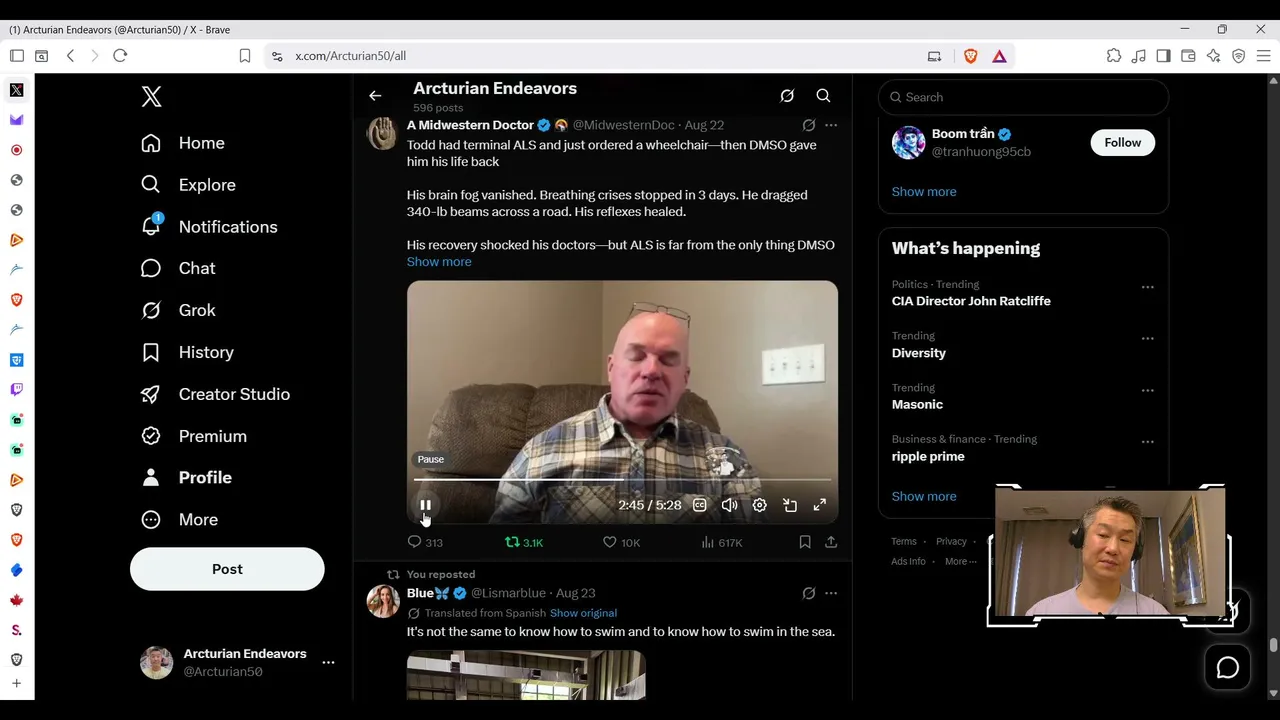Toggle closed captions on the video
Image resolution: width=1280 pixels, height=720 pixels.
tap(700, 505)
